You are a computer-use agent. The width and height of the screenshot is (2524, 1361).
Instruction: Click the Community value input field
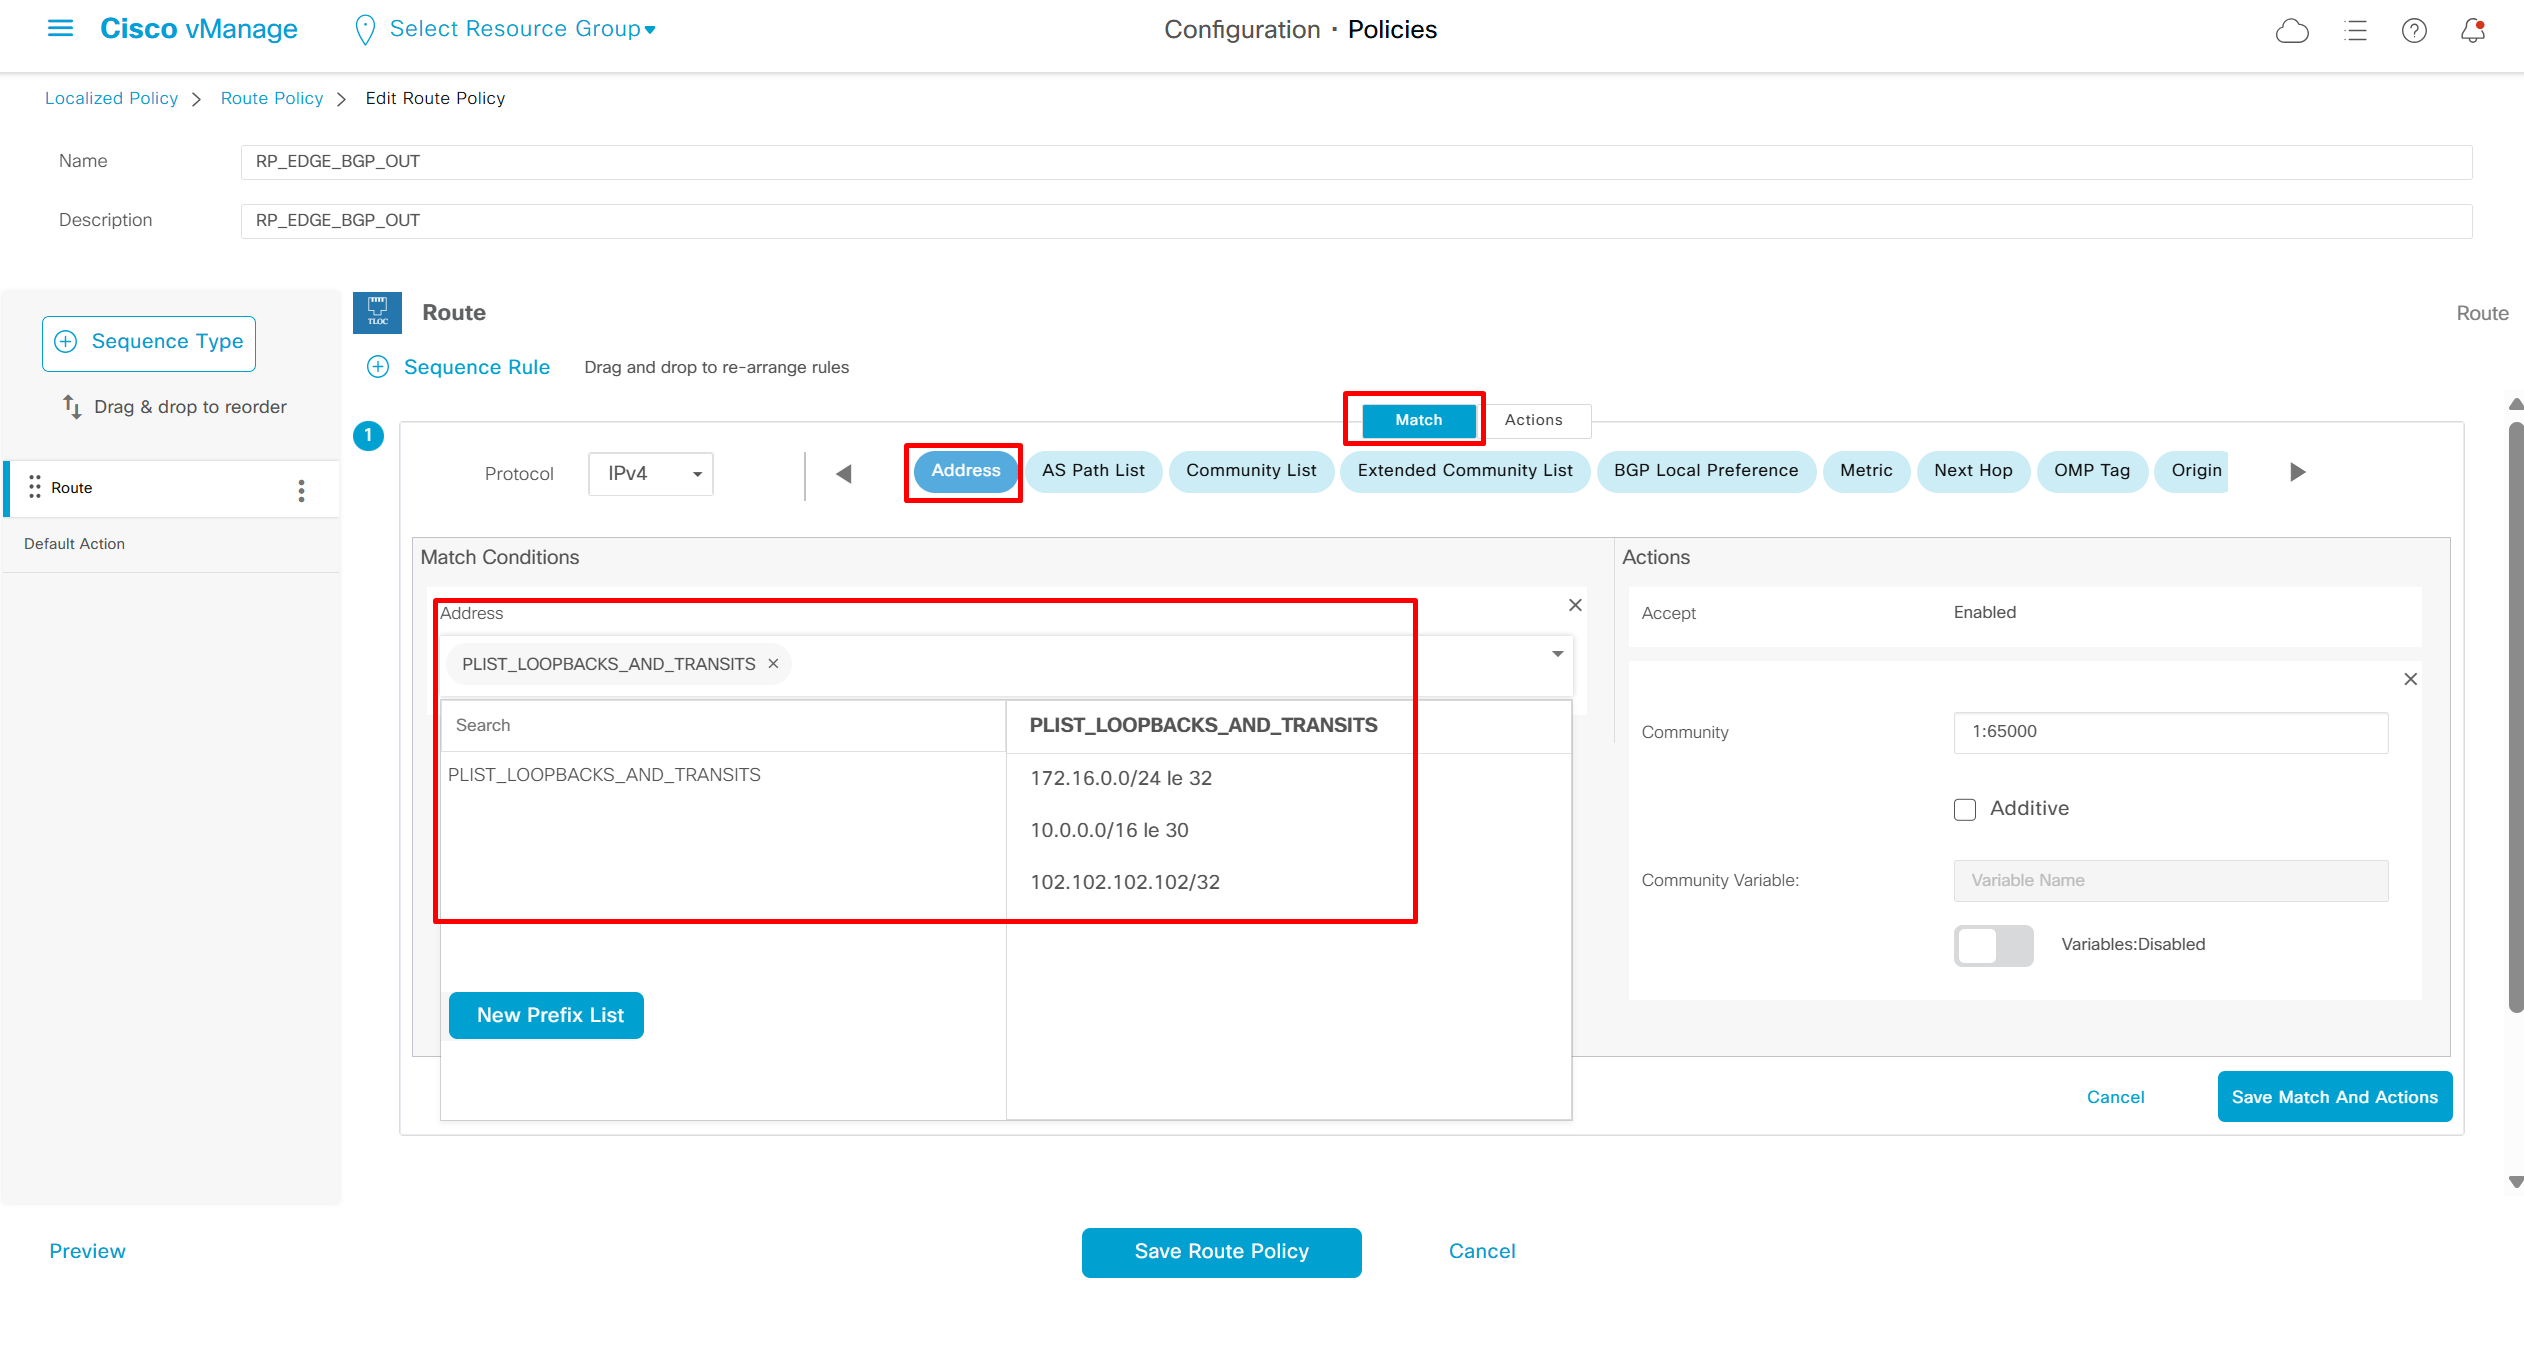coord(2170,732)
